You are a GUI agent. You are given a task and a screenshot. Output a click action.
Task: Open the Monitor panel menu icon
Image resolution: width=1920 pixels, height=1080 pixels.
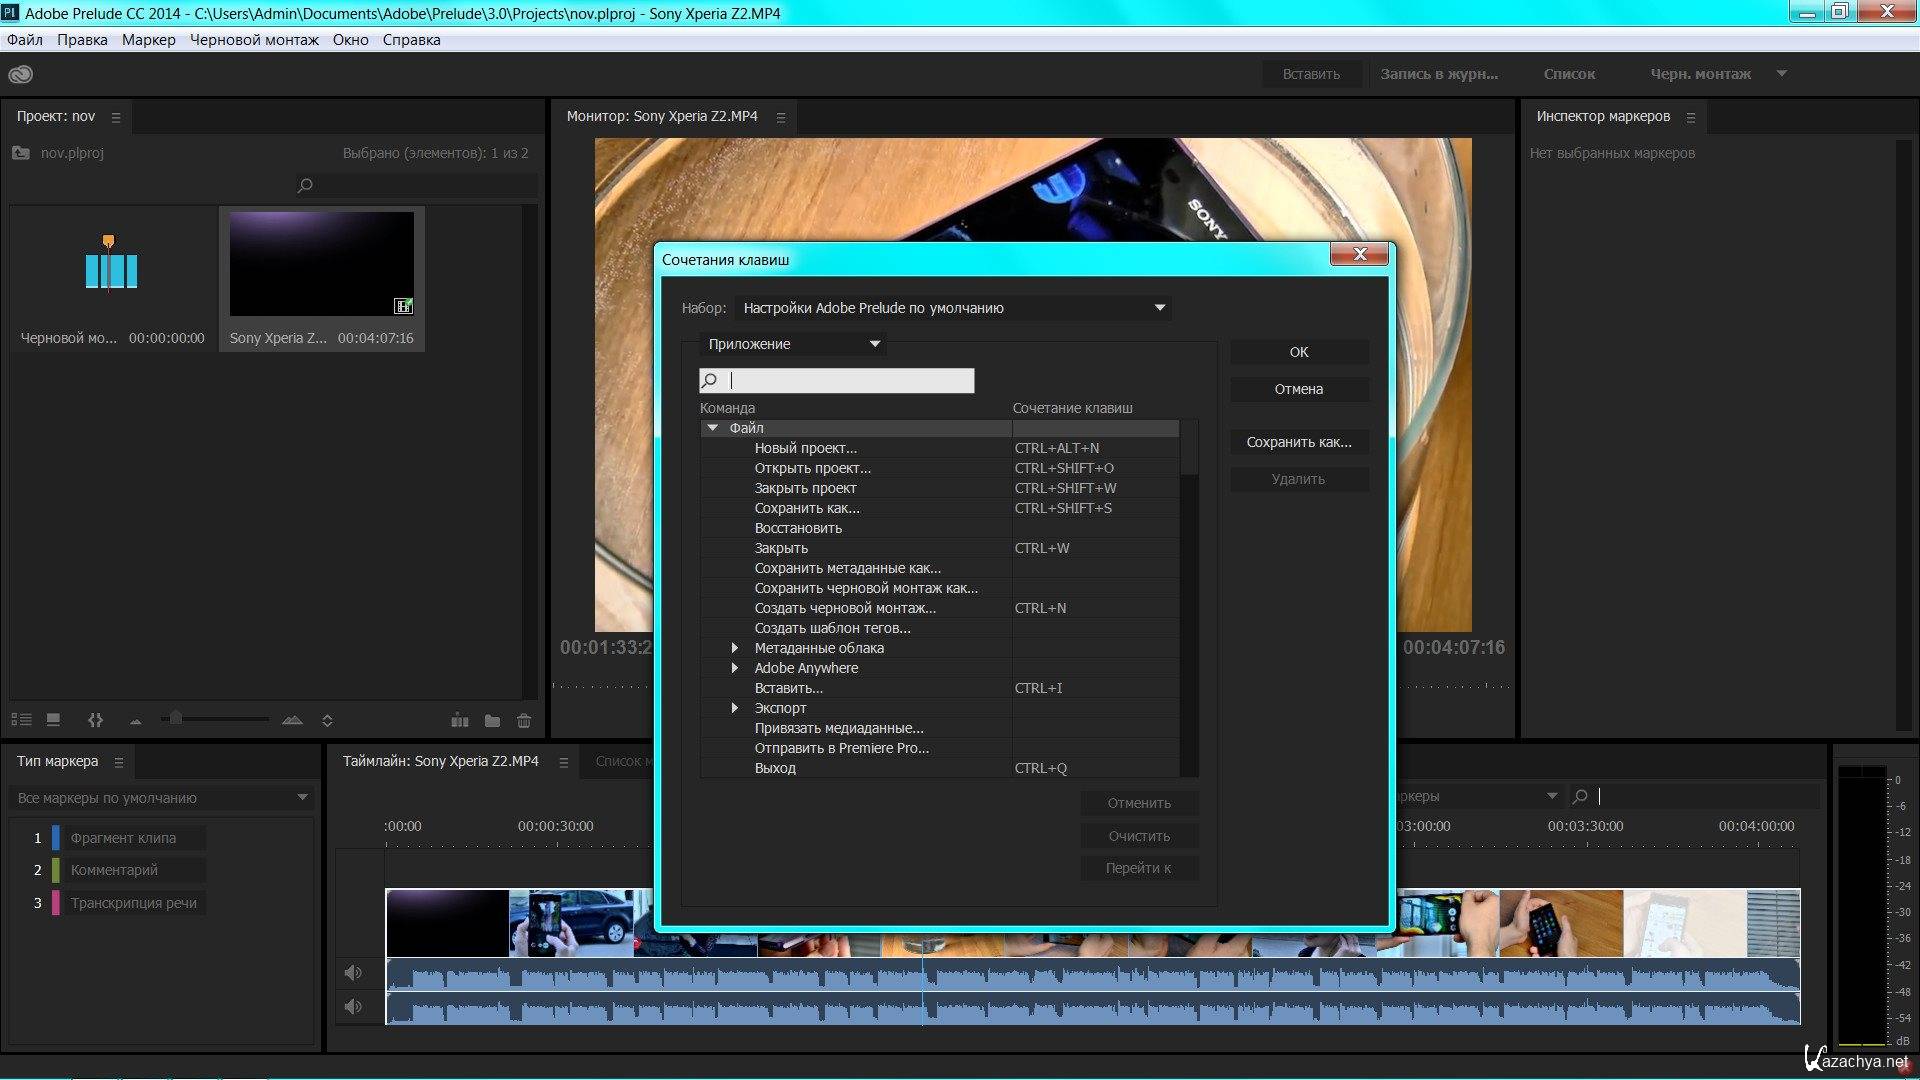point(781,117)
